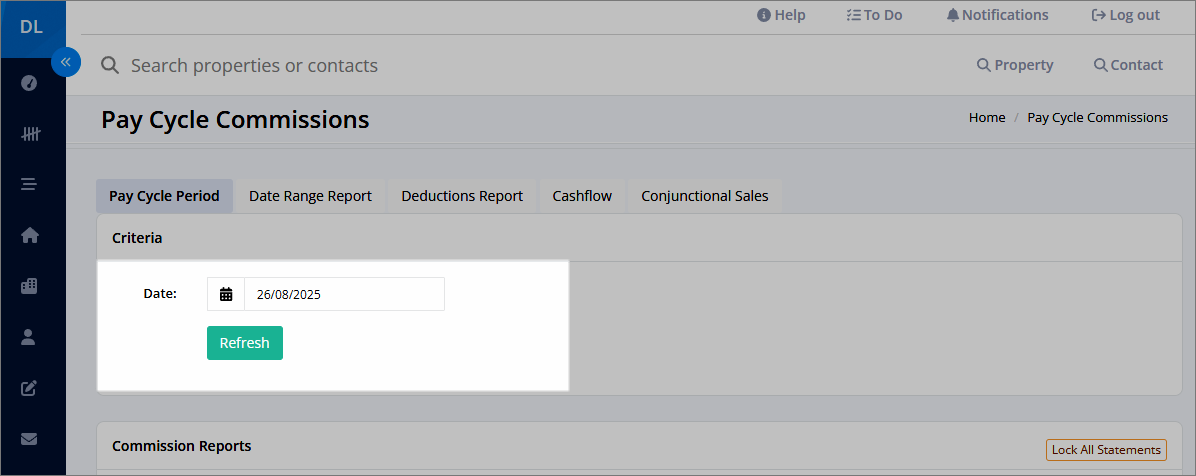Open the building icon in the sidebar
This screenshot has height=476, width=1196.
point(29,286)
